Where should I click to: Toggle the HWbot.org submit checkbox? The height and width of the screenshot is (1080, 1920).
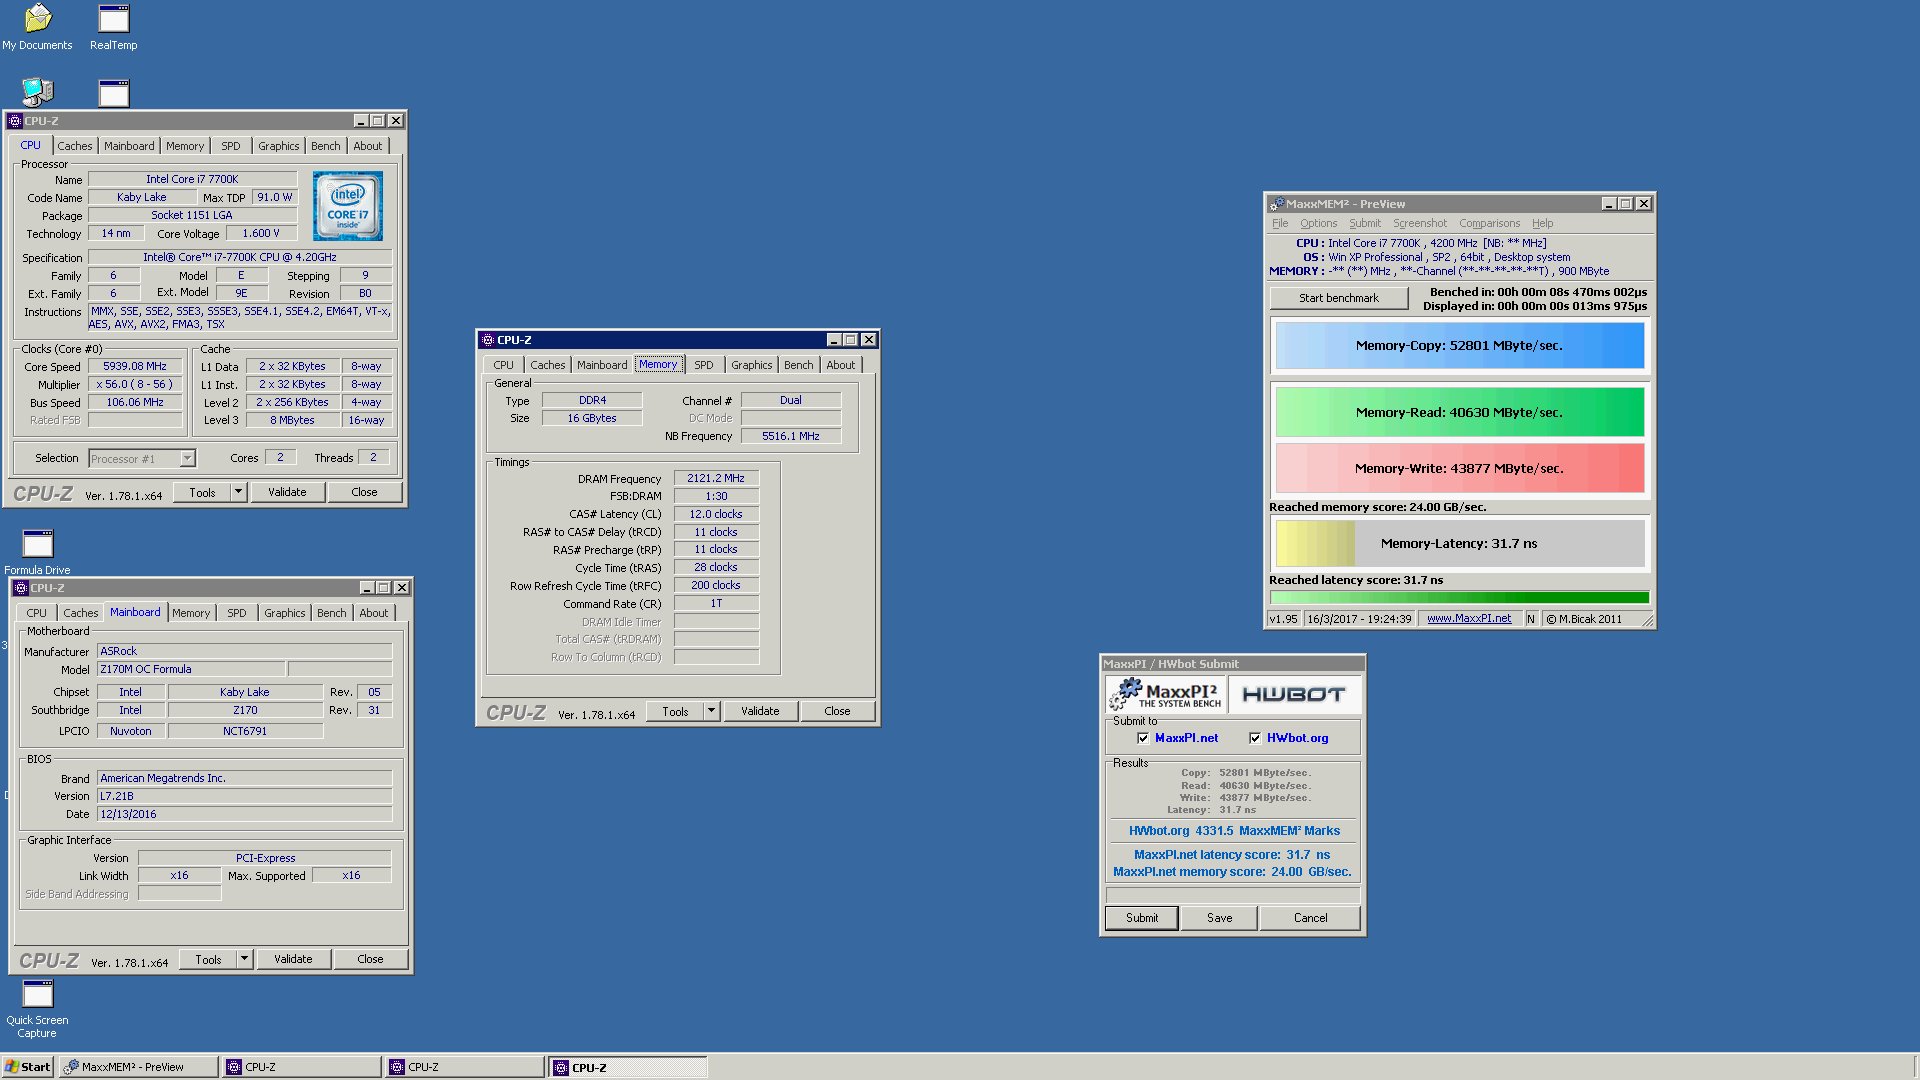[x=1255, y=738]
